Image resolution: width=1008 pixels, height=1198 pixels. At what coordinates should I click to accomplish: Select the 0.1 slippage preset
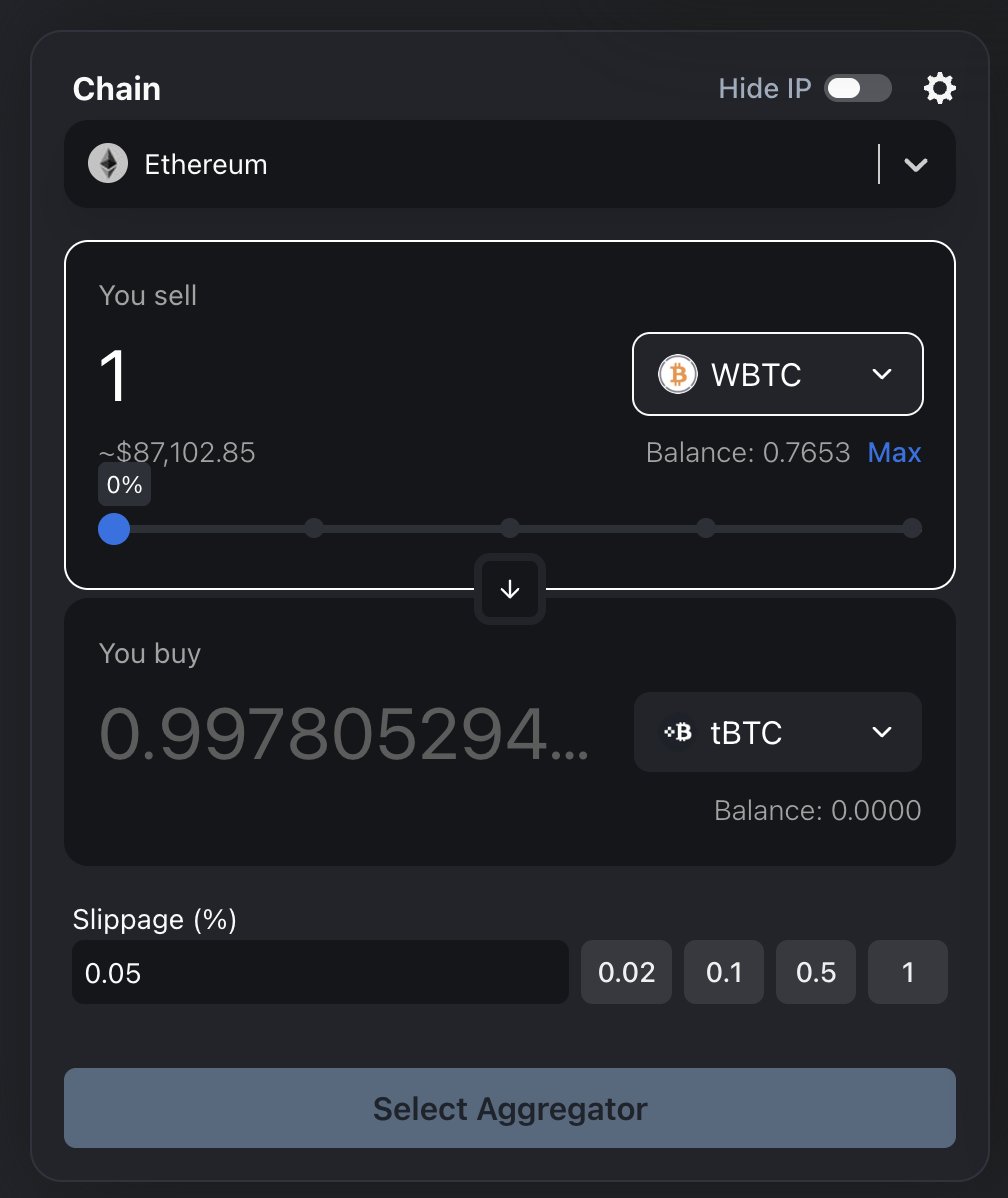724,972
